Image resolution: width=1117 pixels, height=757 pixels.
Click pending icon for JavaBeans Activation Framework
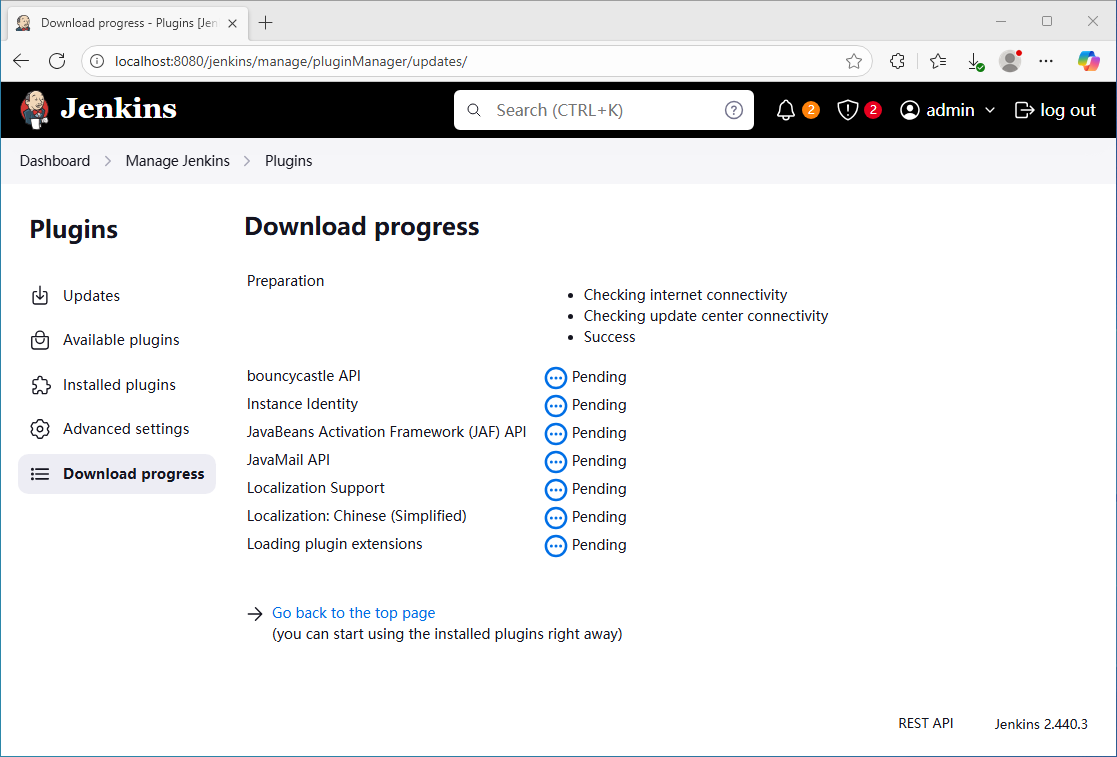coord(556,434)
